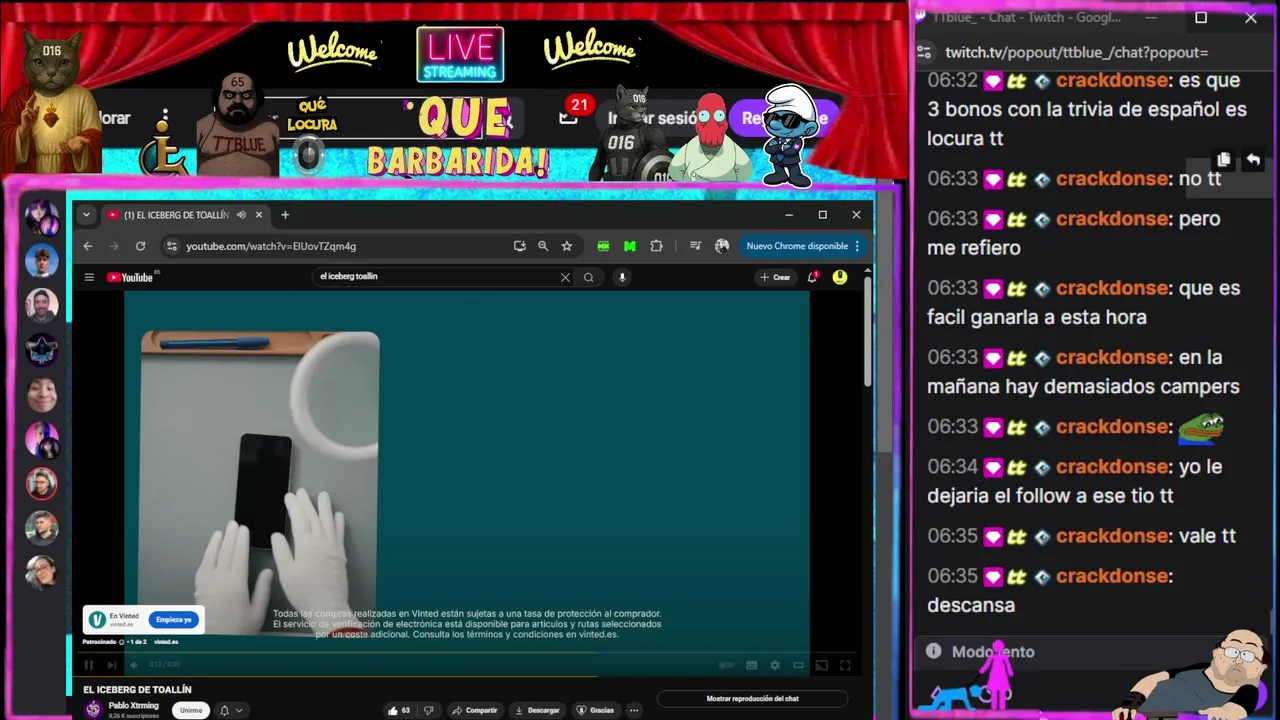Open the YouTube hamburger guide menu

click(x=89, y=277)
